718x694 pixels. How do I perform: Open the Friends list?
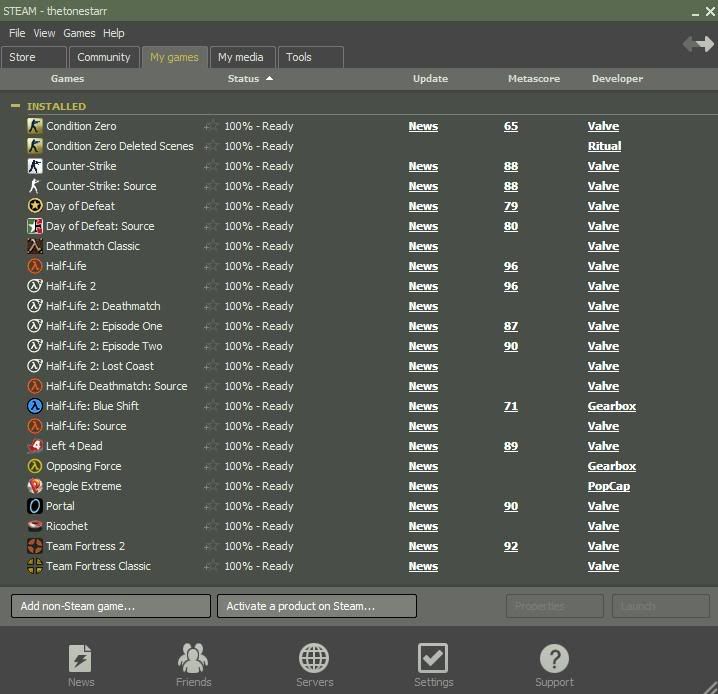pos(193,665)
